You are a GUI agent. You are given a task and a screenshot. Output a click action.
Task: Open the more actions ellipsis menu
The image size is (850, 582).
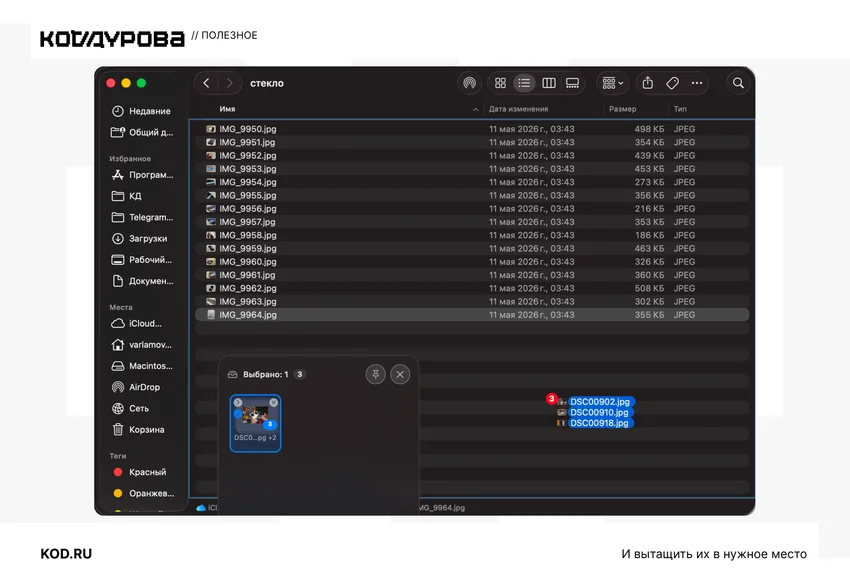[x=697, y=83]
